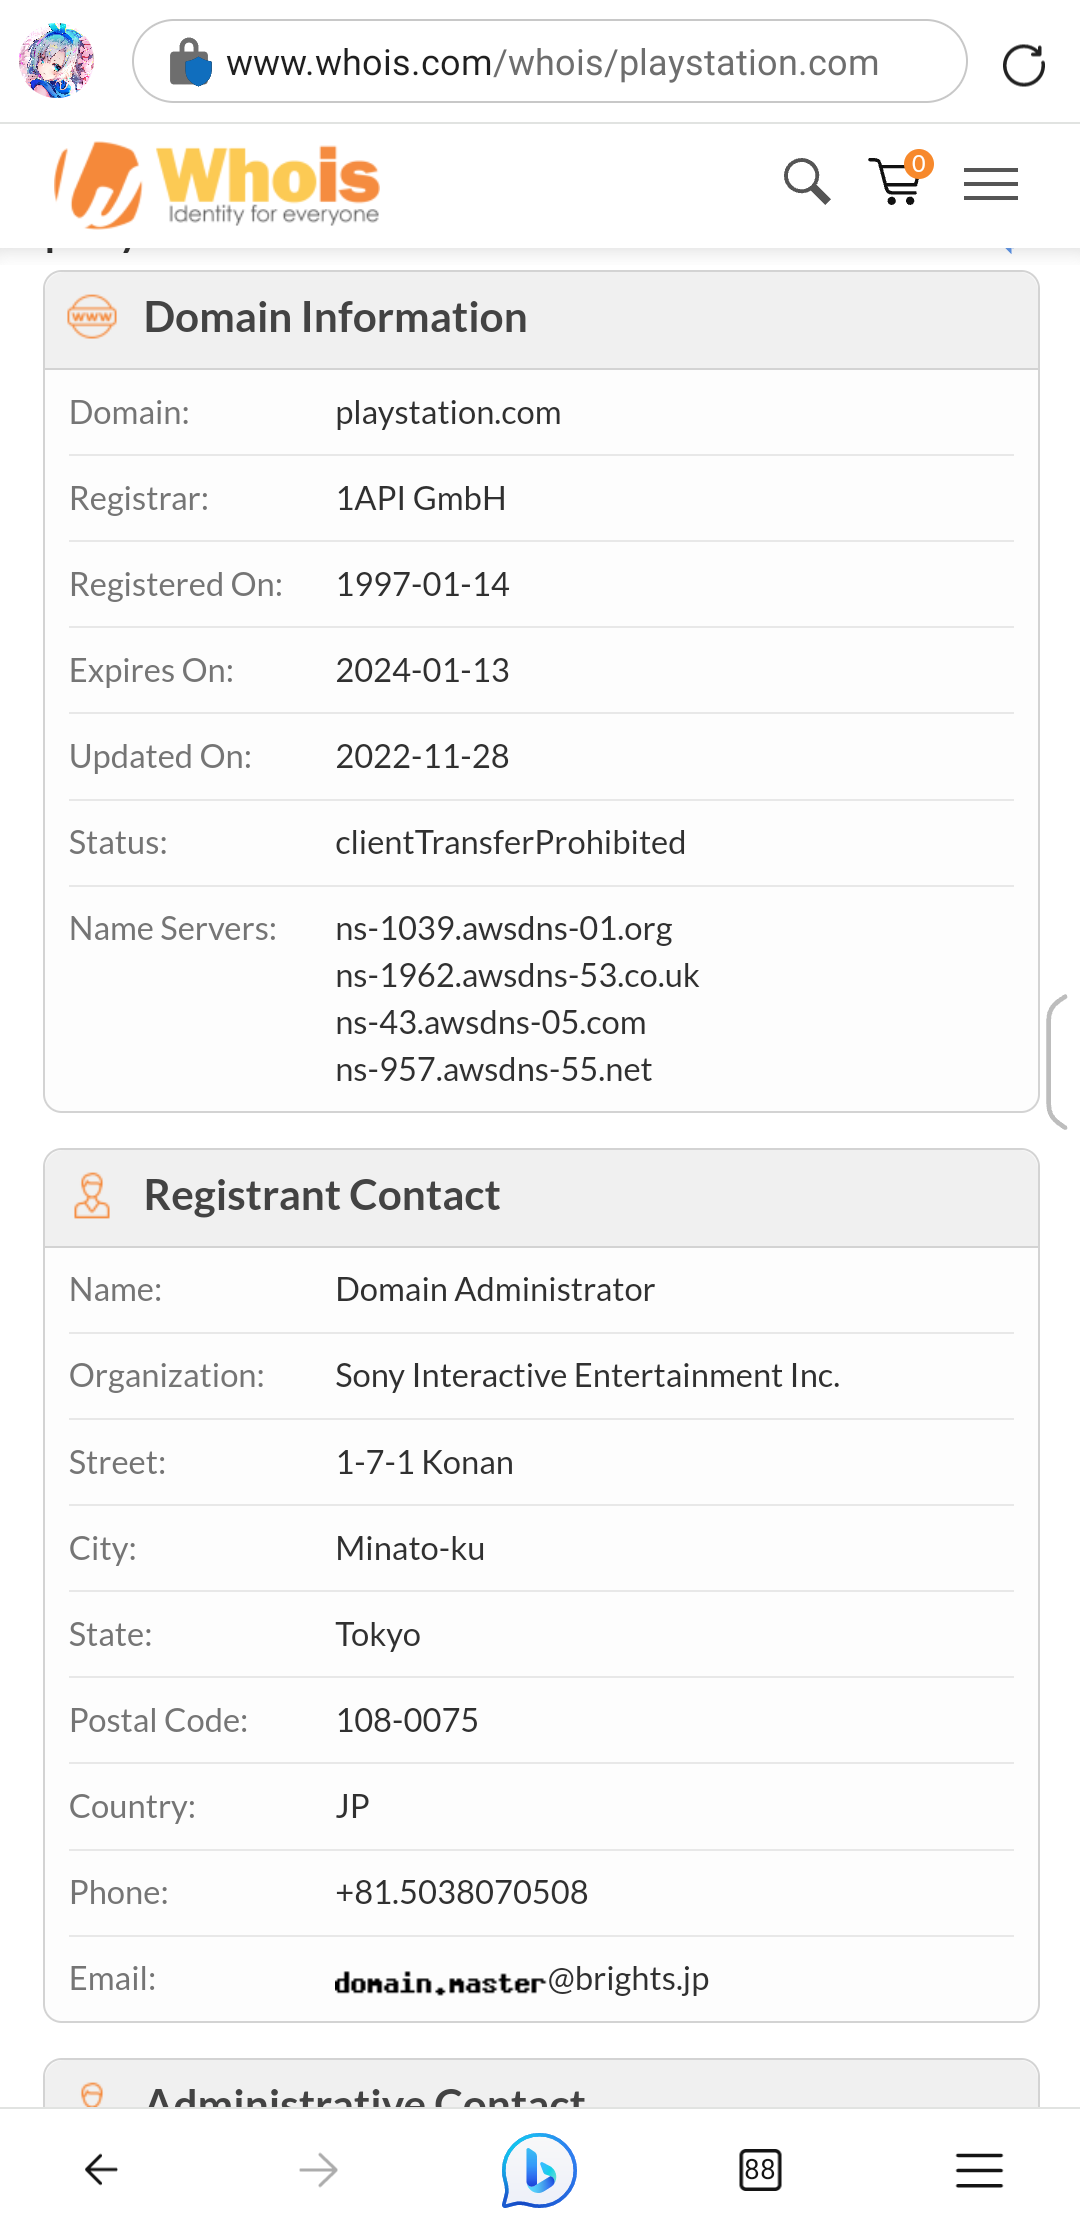Viewport: 1080px width, 2230px height.
Task: Click the State label
Action: click(x=111, y=1634)
